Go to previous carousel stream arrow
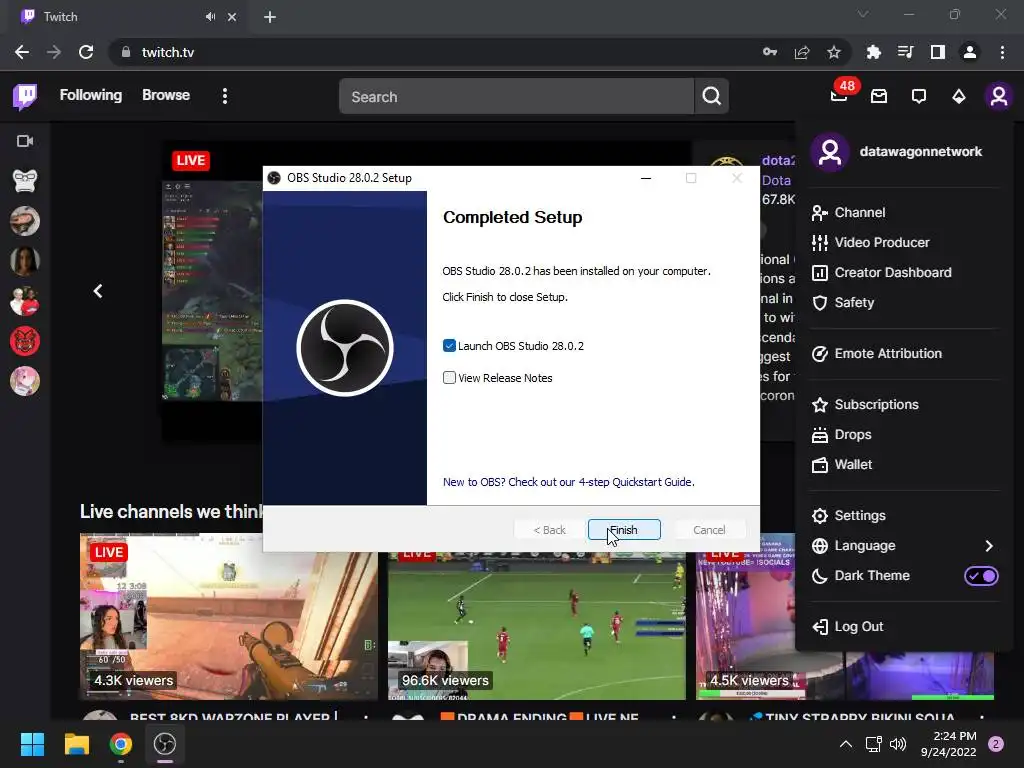Screen dimensions: 1024x768 point(98,291)
